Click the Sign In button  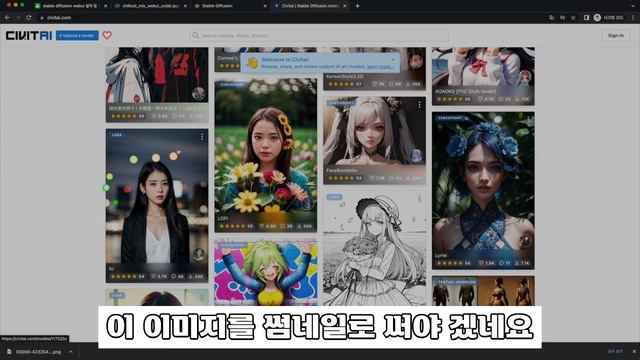click(616, 36)
